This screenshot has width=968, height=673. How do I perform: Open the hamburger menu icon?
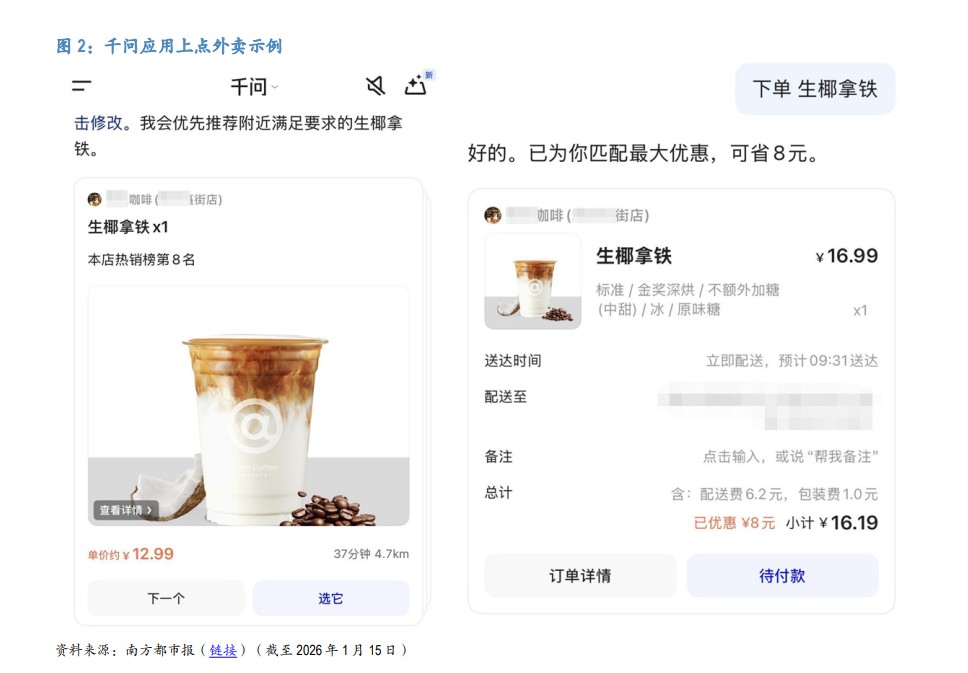pos(81,86)
